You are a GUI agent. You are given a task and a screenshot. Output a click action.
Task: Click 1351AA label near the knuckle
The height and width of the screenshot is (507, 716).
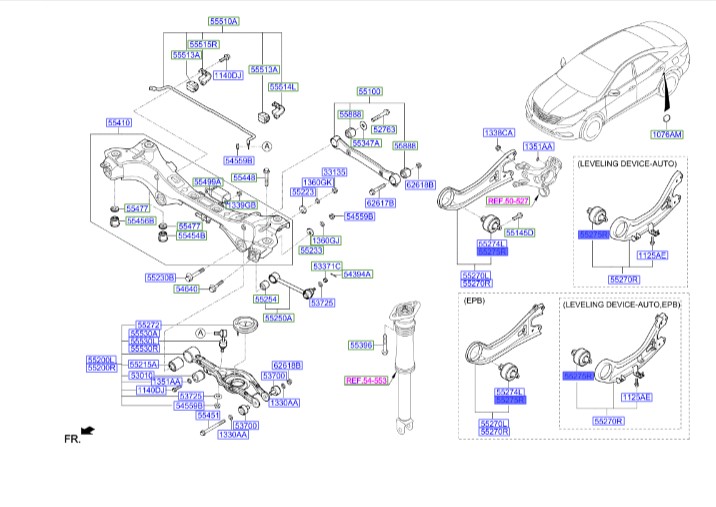click(x=538, y=146)
